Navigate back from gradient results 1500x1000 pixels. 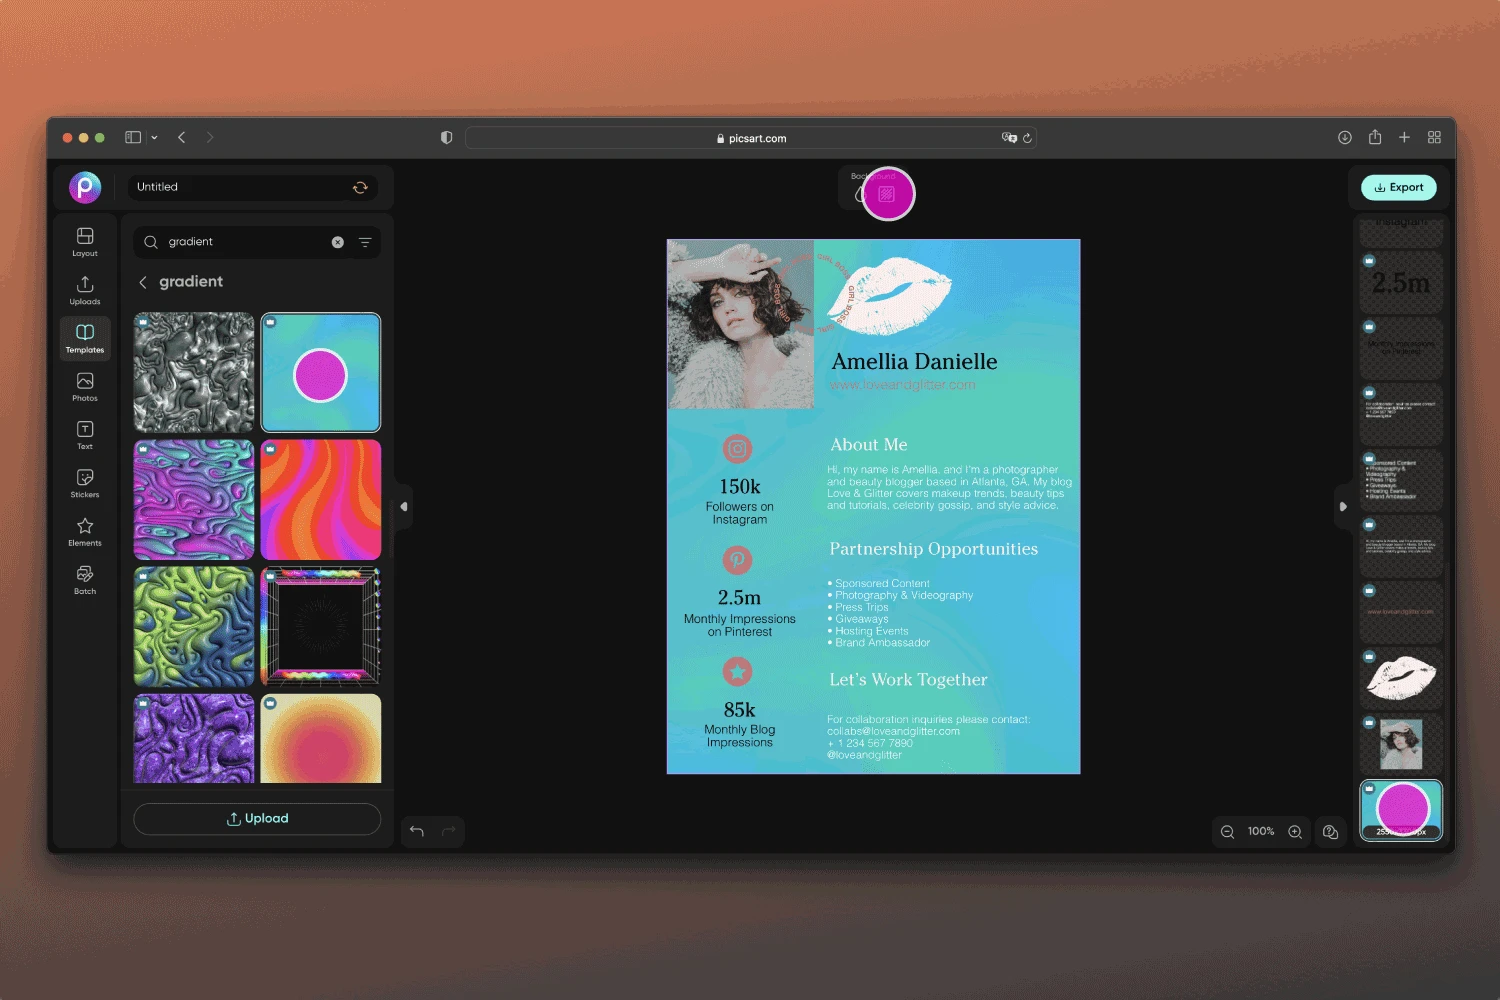point(143,282)
